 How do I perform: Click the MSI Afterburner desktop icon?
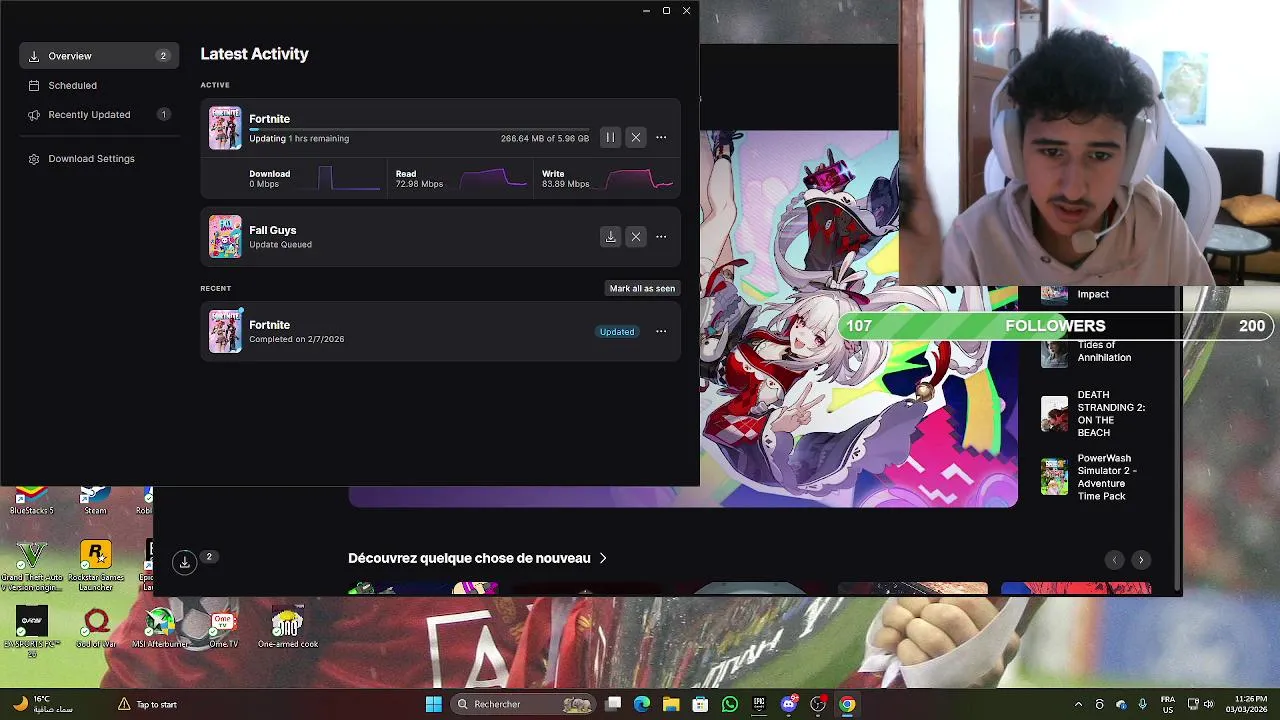tap(160, 628)
